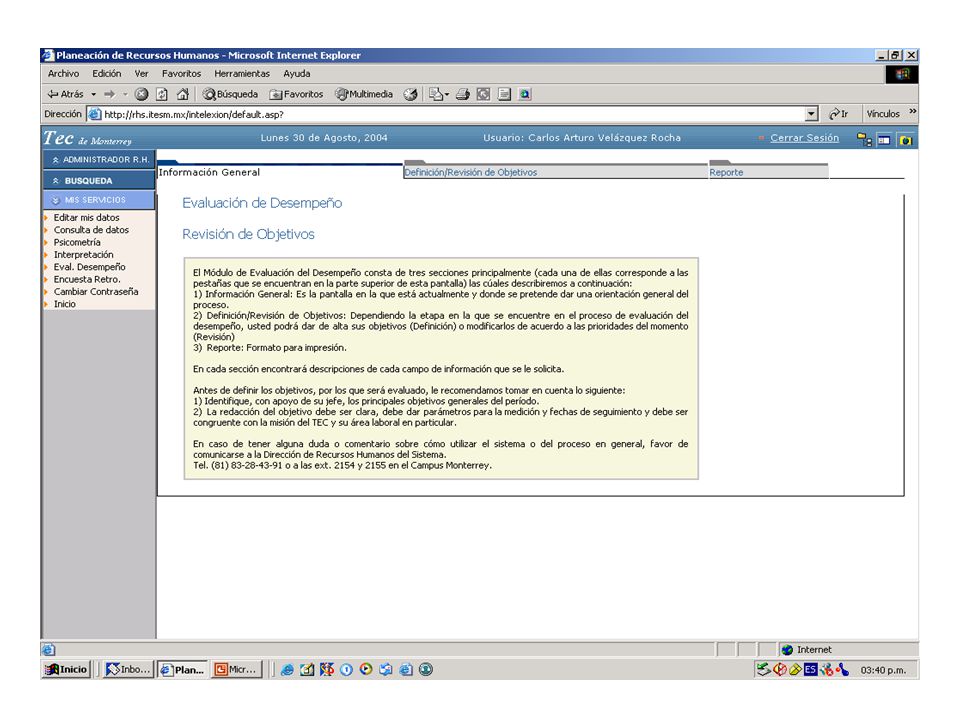Print the page with the printer icon
960x720 pixels.
(x=463, y=94)
